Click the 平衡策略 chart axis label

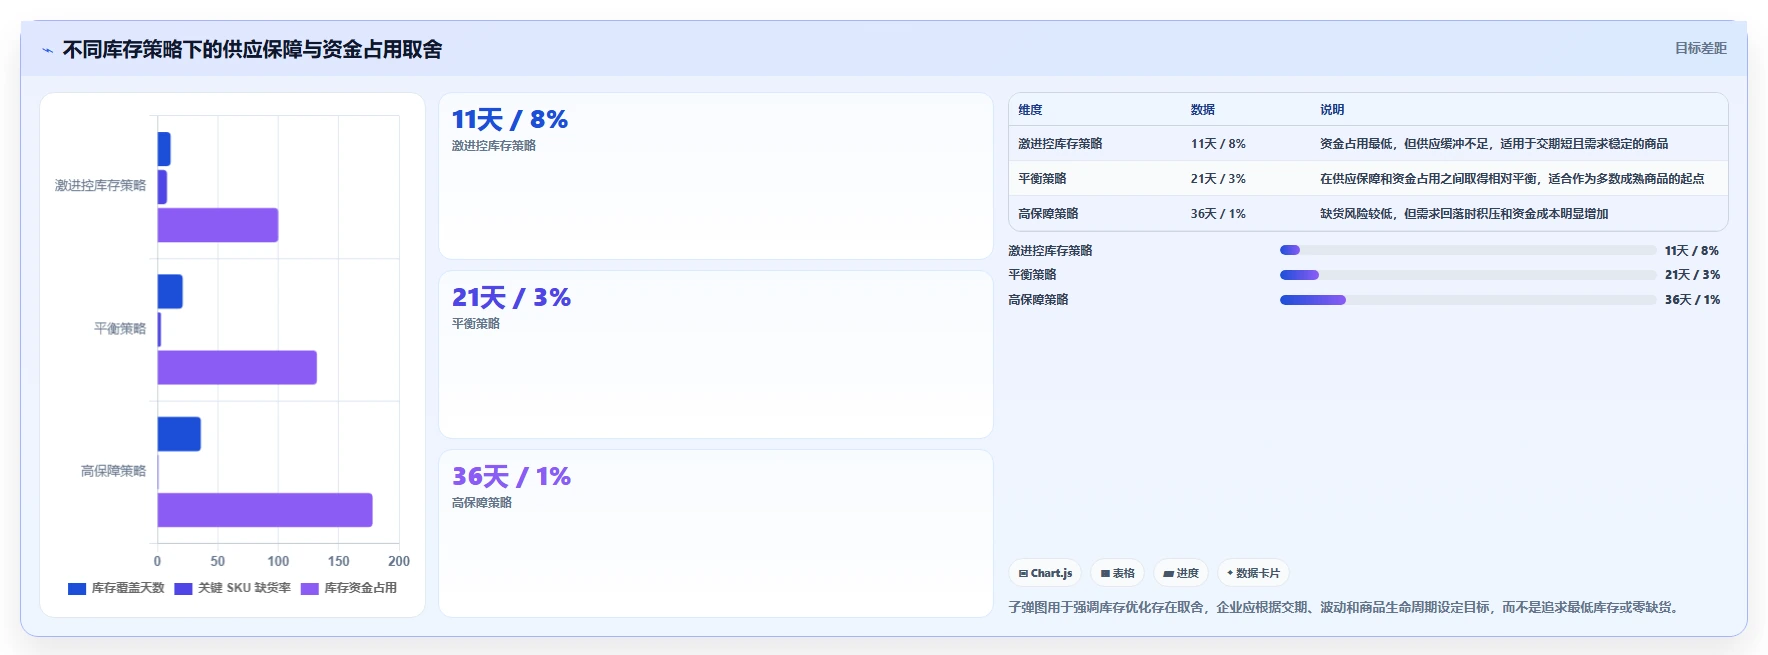coord(120,328)
